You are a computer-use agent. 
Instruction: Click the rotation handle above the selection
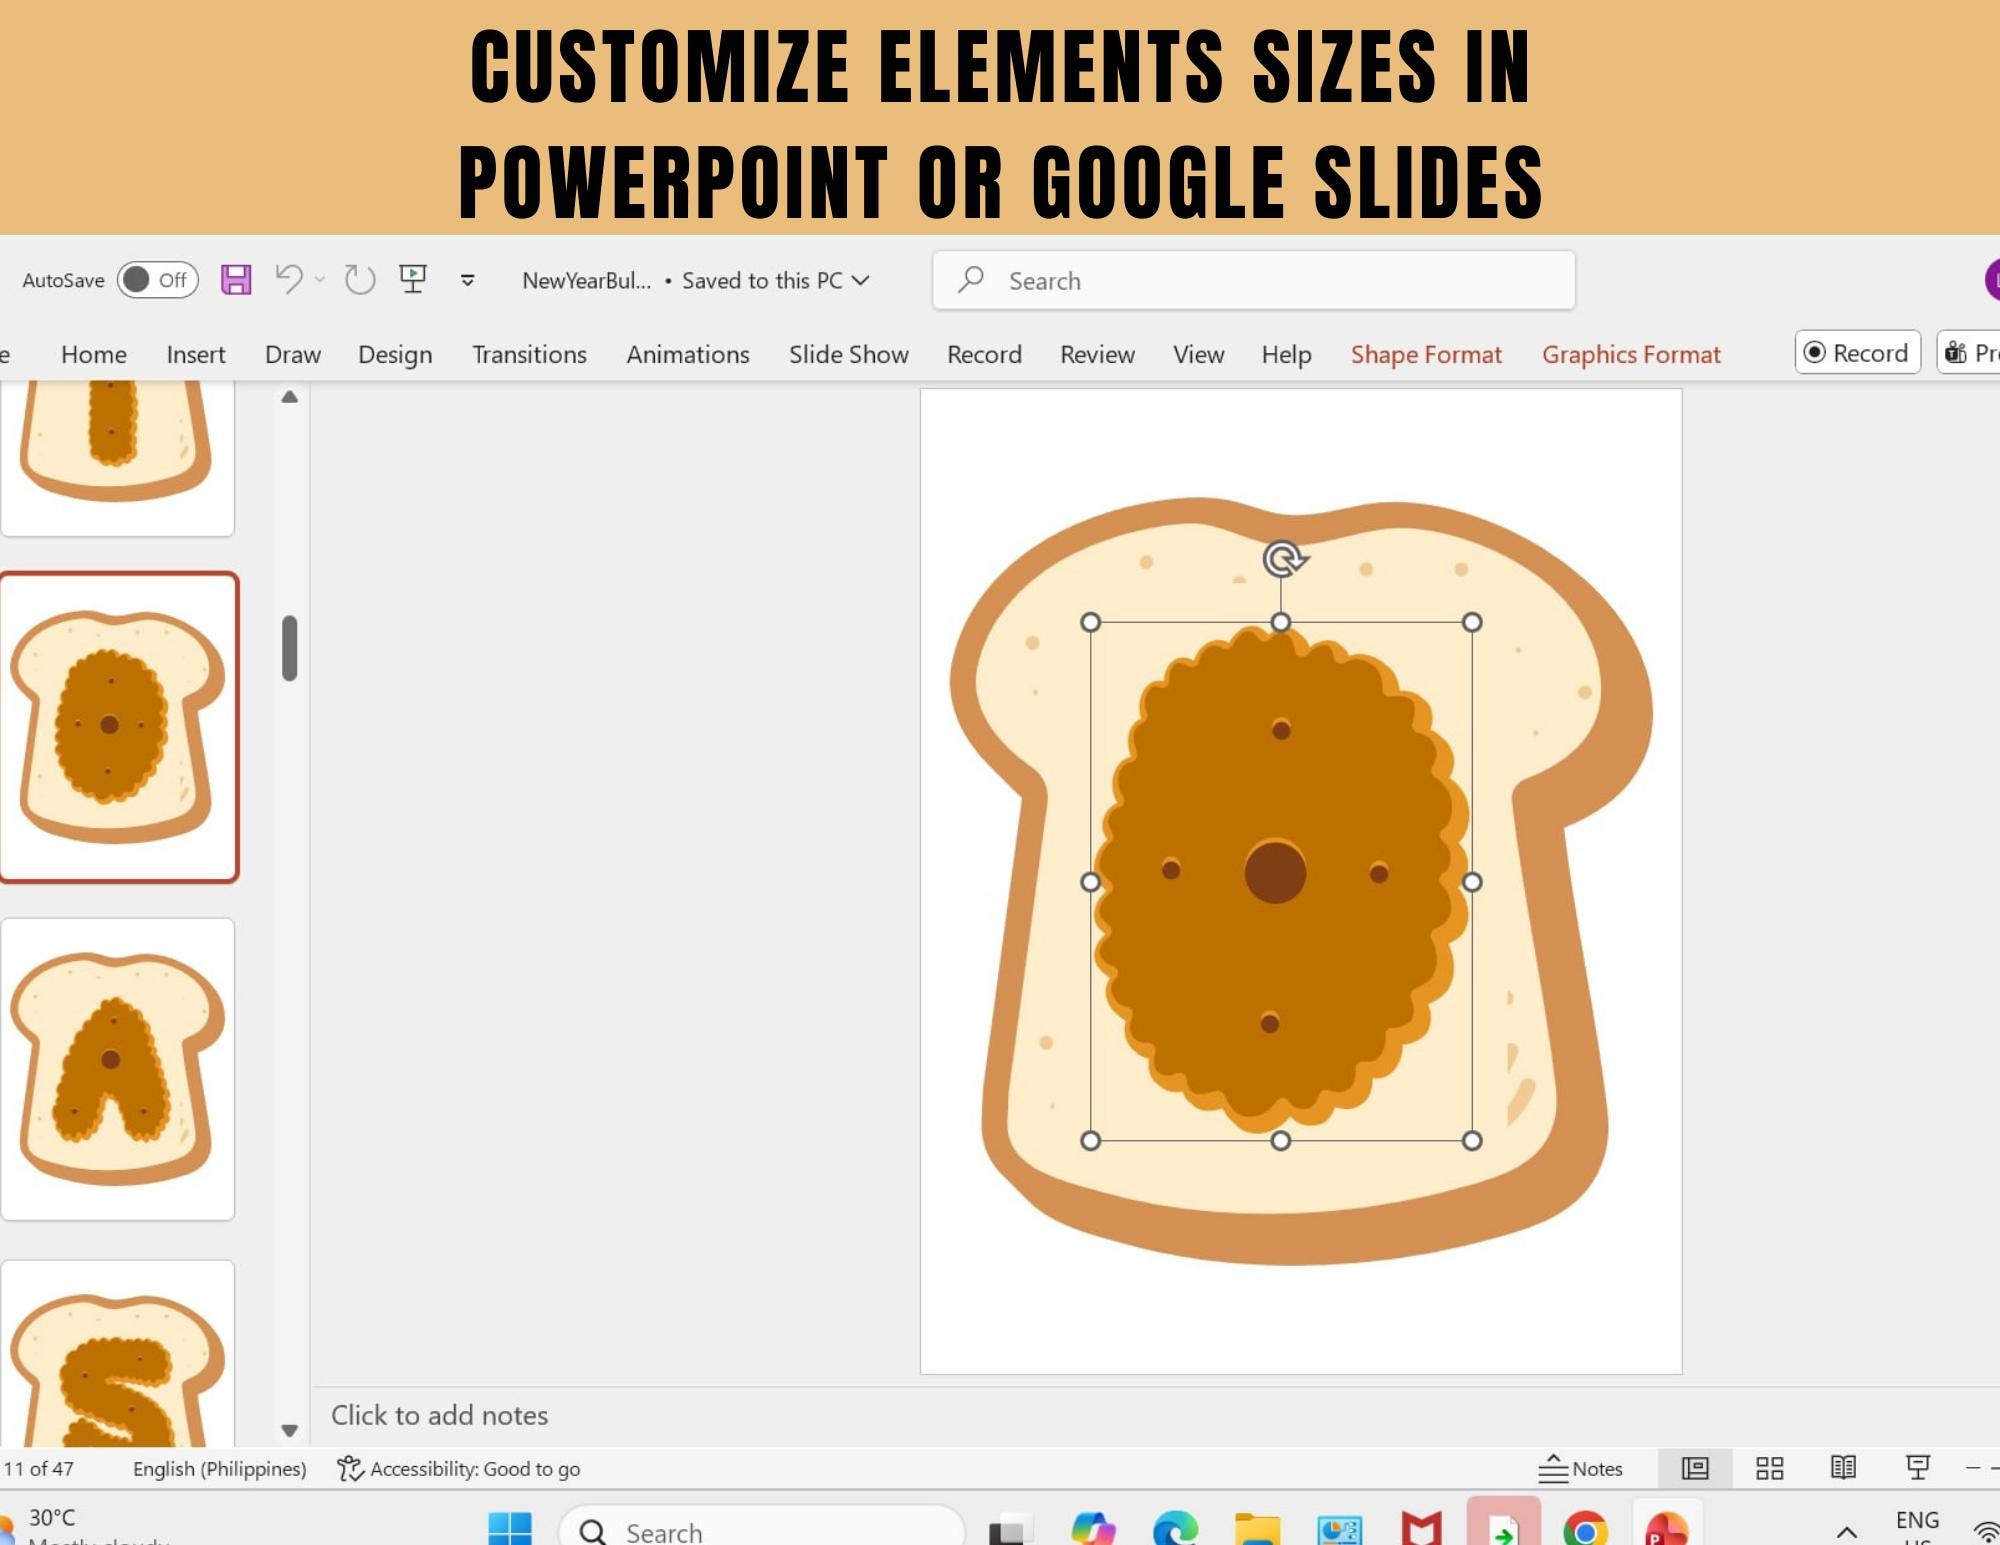1283,559
